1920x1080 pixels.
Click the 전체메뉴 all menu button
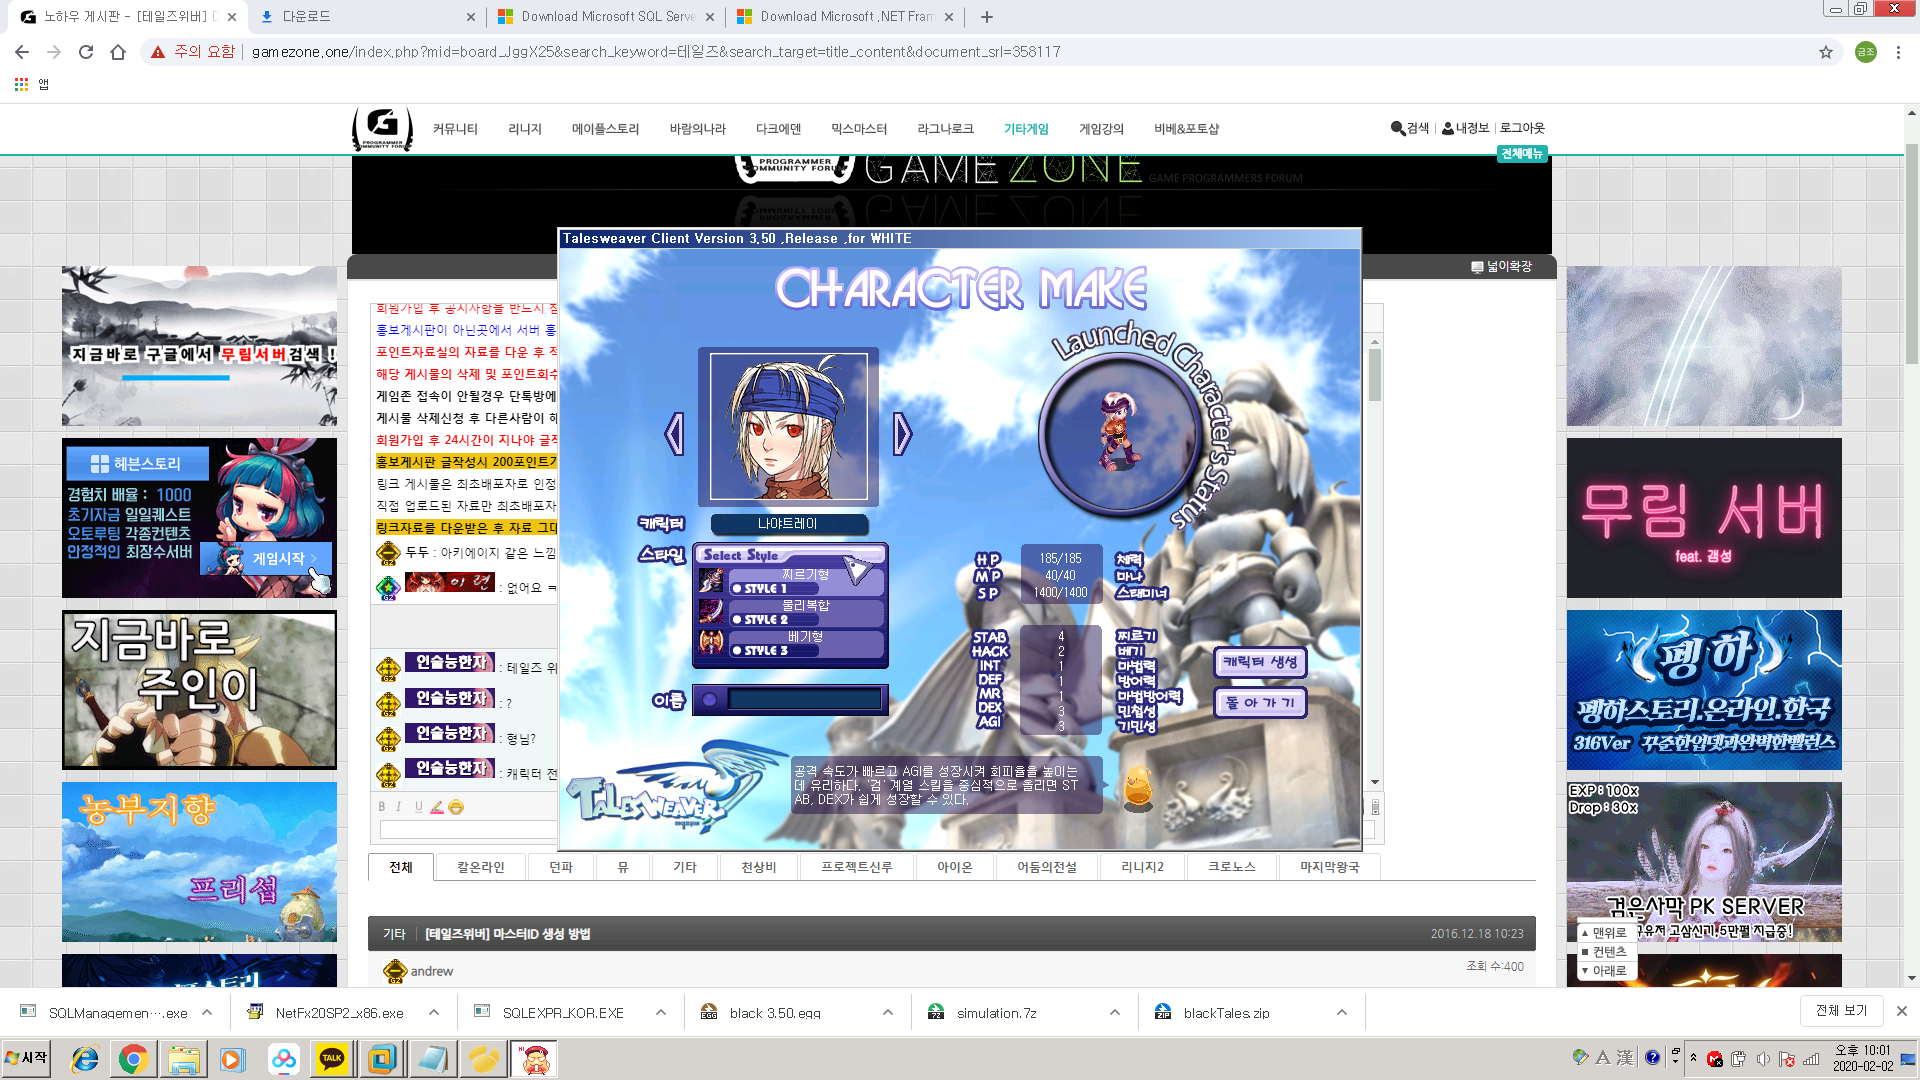click(x=1522, y=154)
